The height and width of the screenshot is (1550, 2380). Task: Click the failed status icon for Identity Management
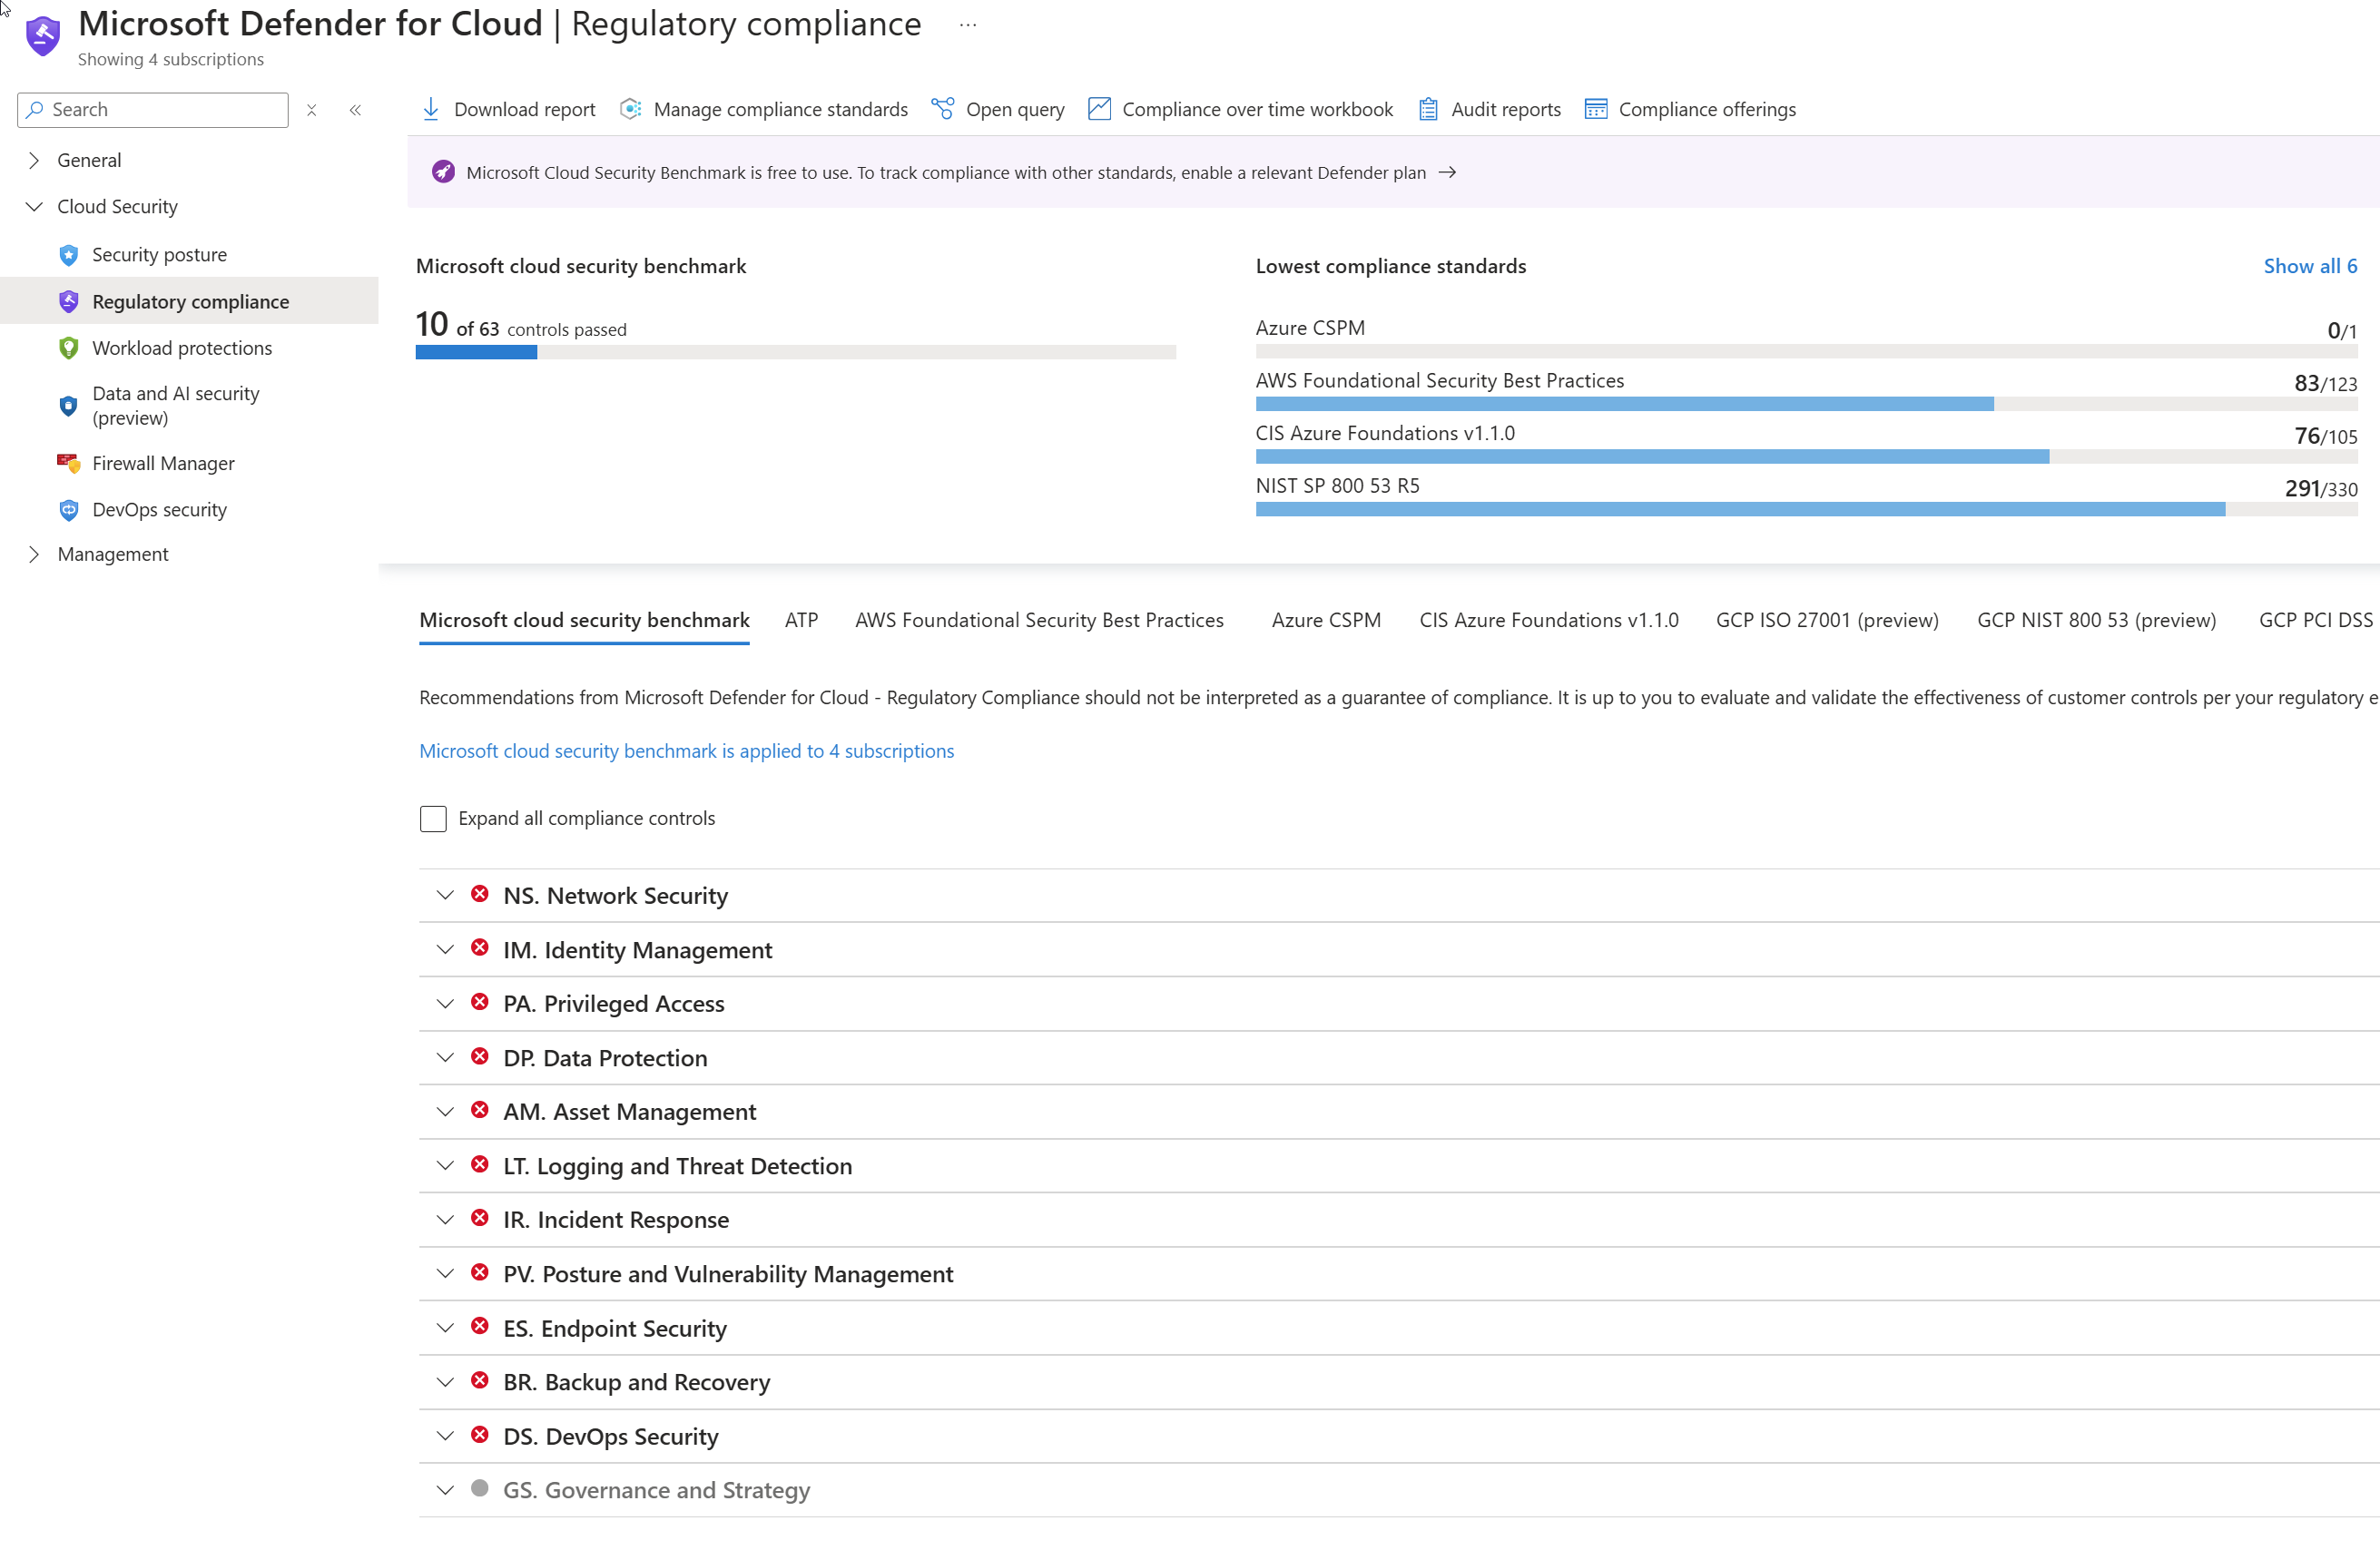[480, 948]
